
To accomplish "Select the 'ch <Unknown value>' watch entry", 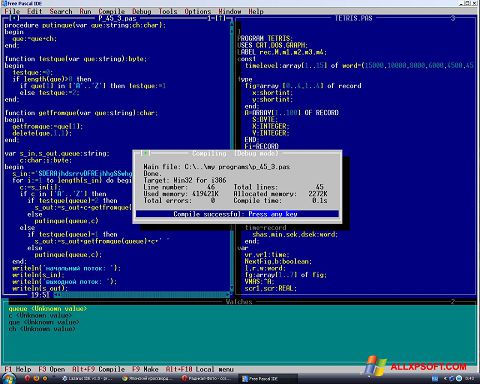I will point(42,329).
